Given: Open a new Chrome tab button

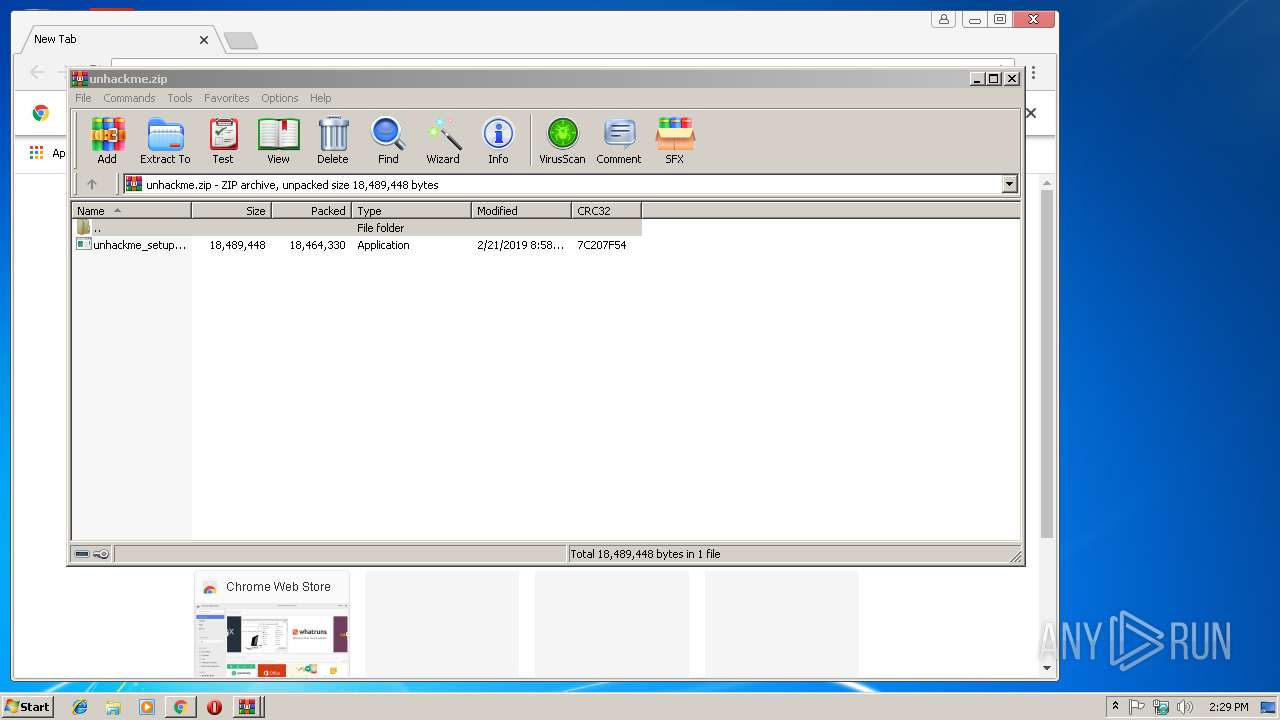Looking at the screenshot, I should click(x=240, y=40).
